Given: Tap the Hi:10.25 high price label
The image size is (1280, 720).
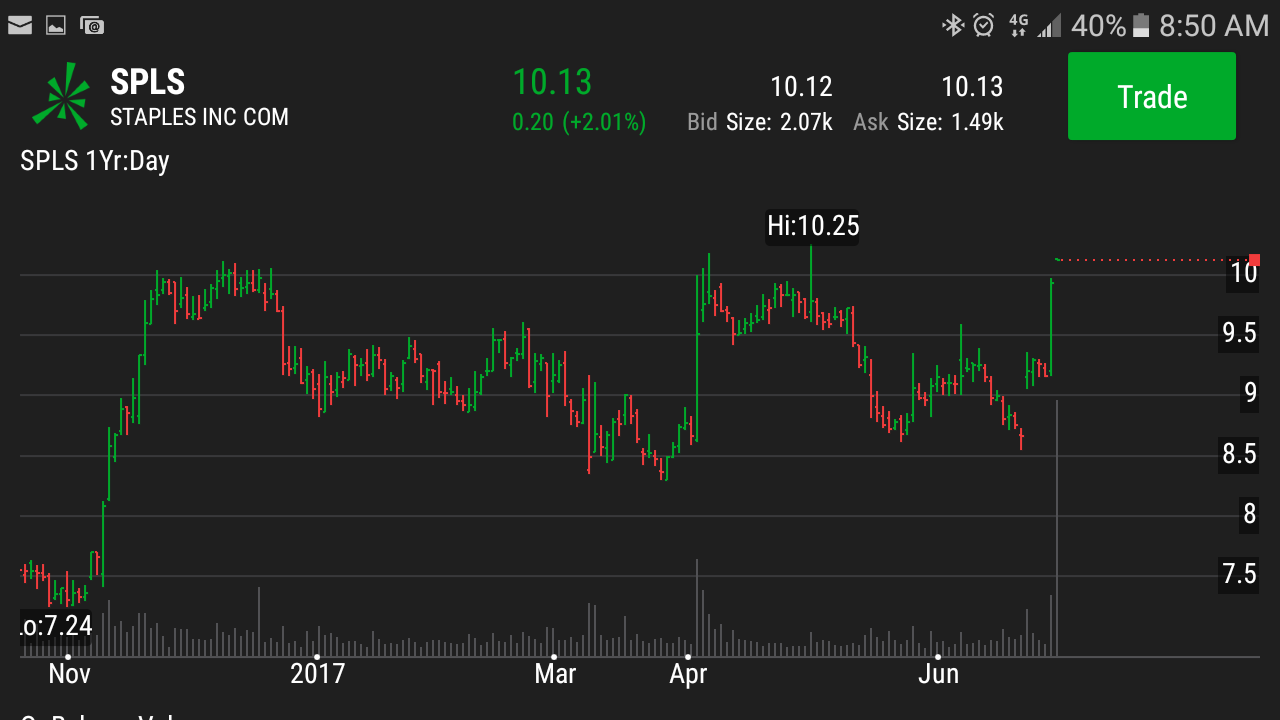Looking at the screenshot, I should 813,226.
